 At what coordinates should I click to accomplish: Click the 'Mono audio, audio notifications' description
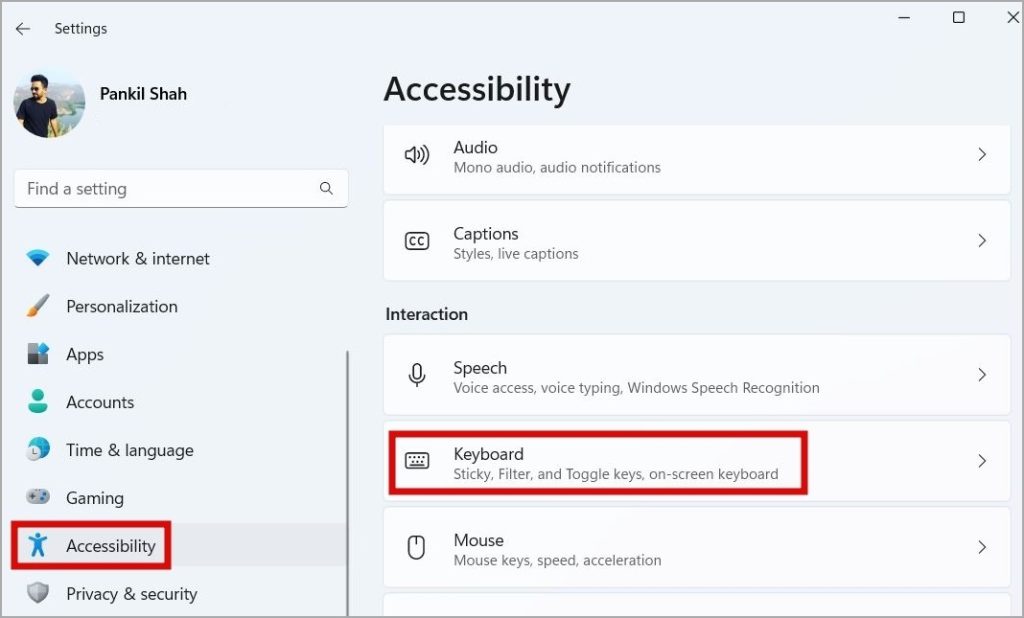pyautogui.click(x=557, y=168)
